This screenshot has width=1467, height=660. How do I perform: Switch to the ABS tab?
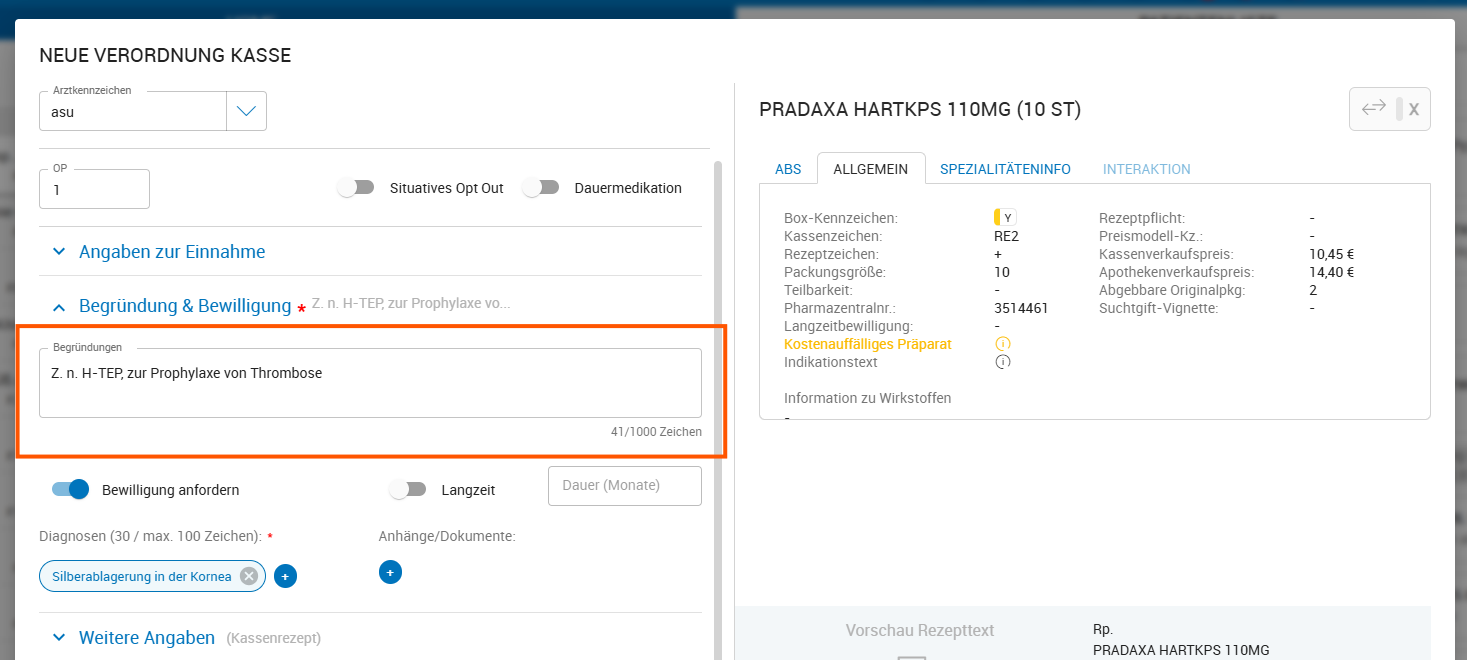tap(788, 169)
